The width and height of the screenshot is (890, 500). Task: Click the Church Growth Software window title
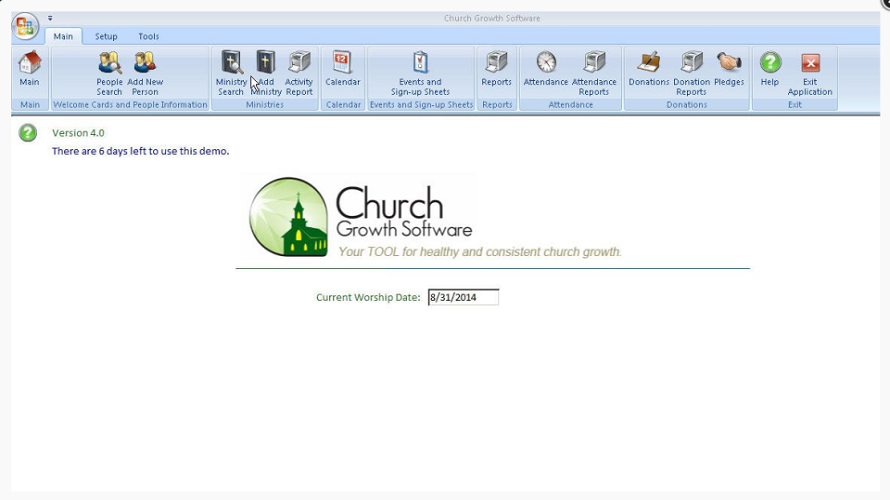[x=492, y=18]
